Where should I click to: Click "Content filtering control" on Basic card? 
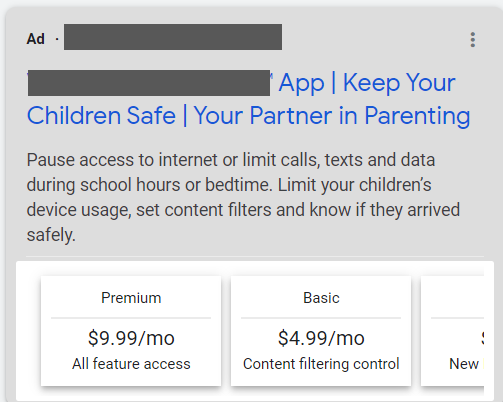pyautogui.click(x=321, y=364)
